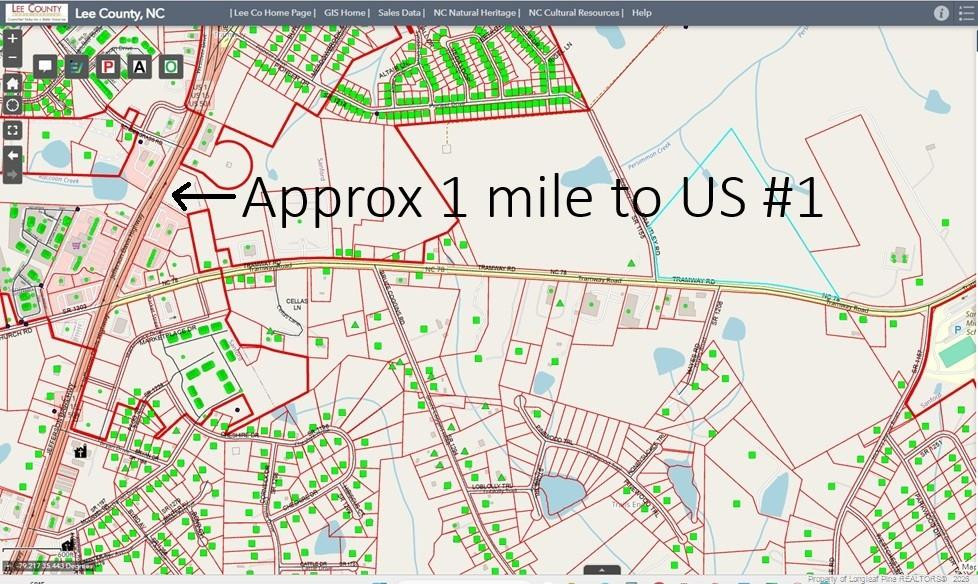Open the red P widget
Image resolution: width=978 pixels, height=584 pixels.
[108, 66]
